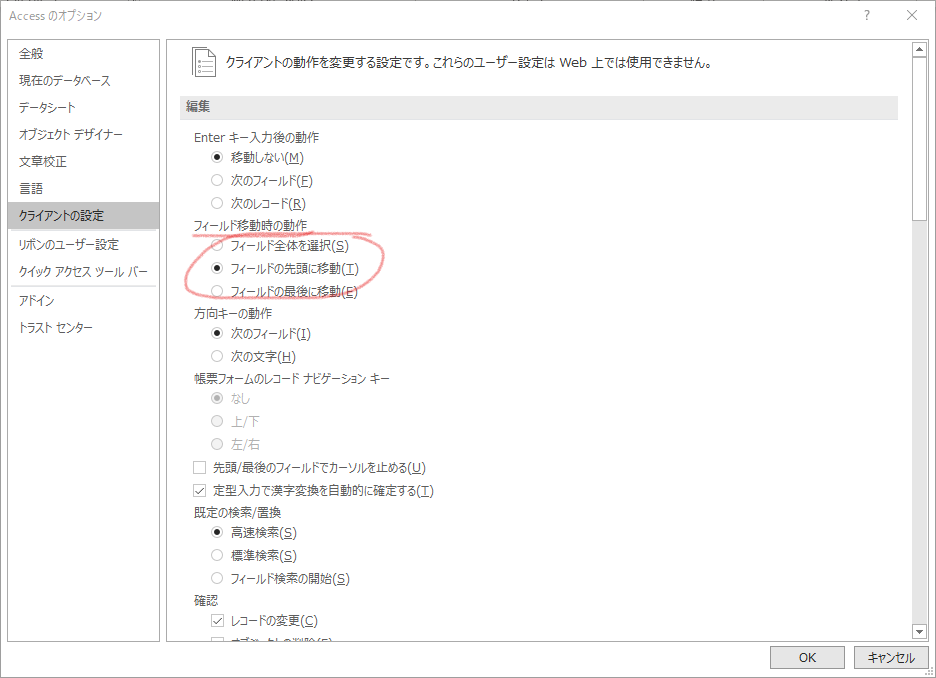Screen dimensions: 936x678
Task: Switch to 現在のデータベース settings
Action: [64, 80]
